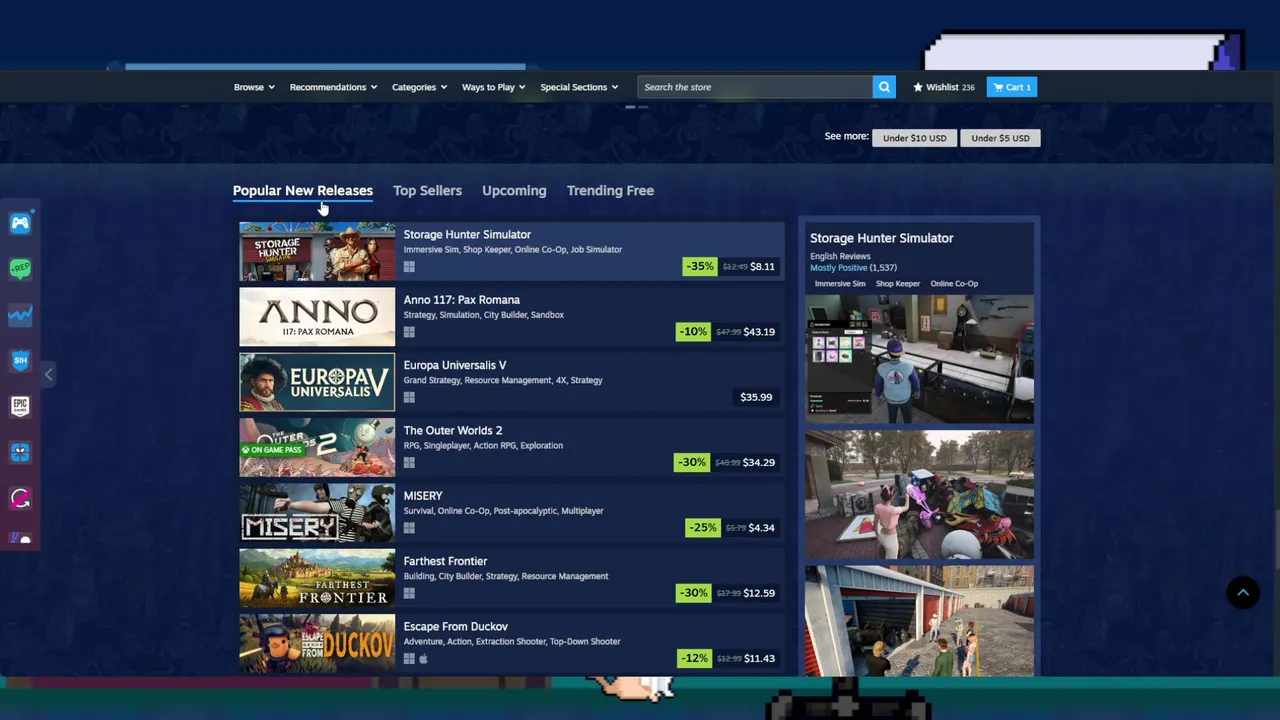Open the Wishlist star link
Viewport: 1280px width, 720px height.
(x=943, y=87)
